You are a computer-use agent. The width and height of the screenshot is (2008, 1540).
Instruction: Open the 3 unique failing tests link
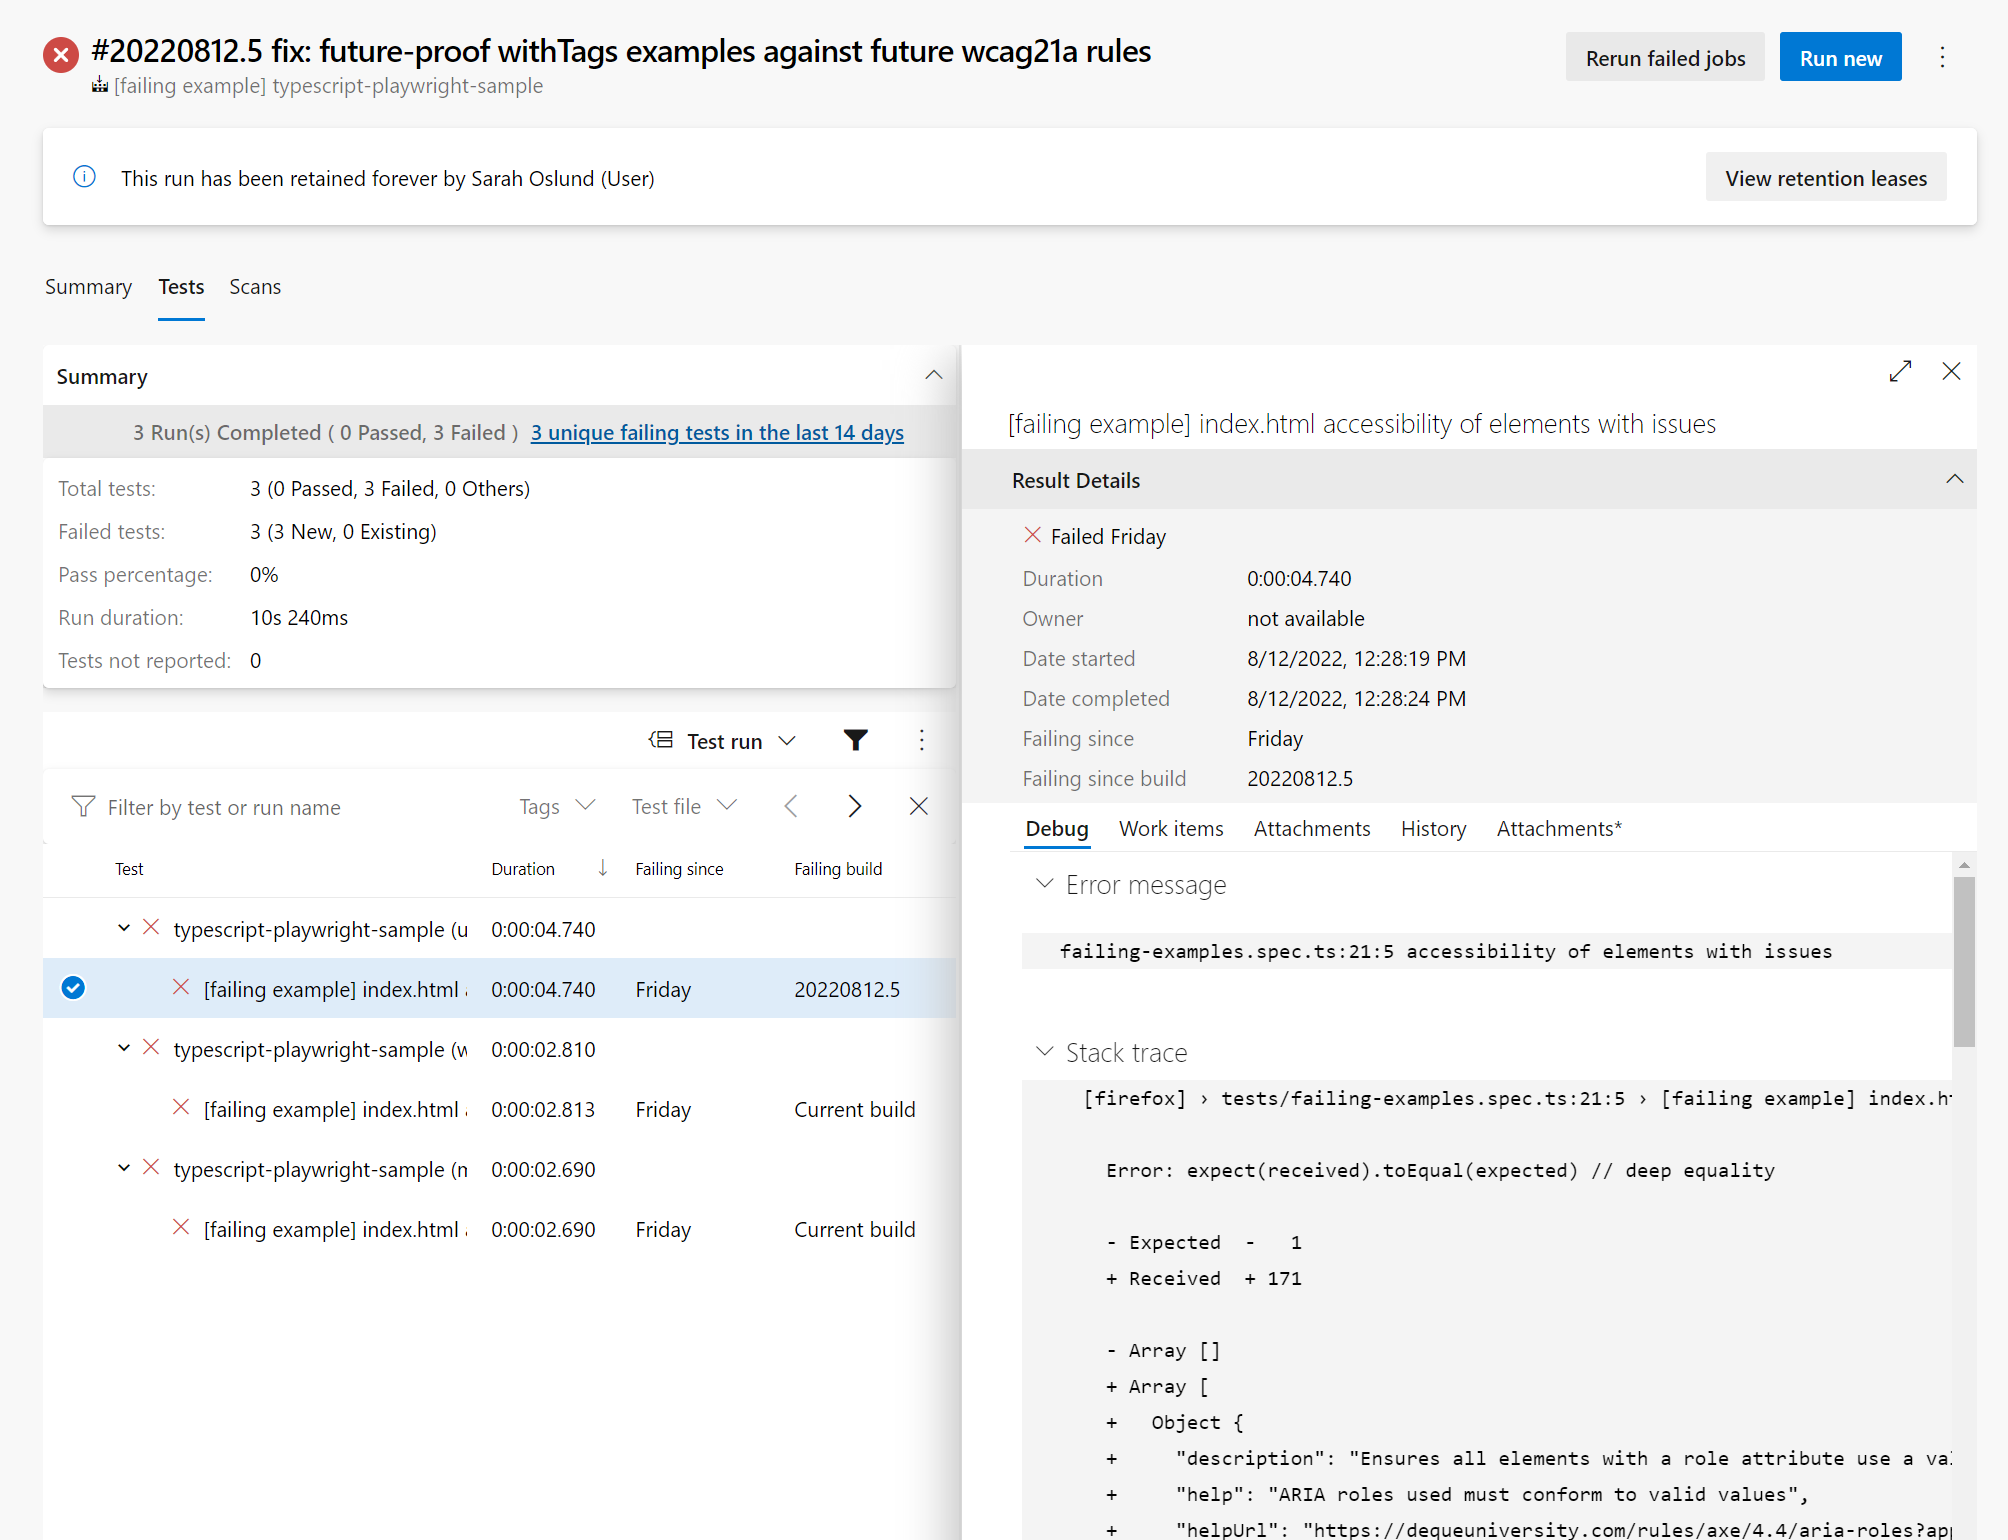tap(716, 432)
